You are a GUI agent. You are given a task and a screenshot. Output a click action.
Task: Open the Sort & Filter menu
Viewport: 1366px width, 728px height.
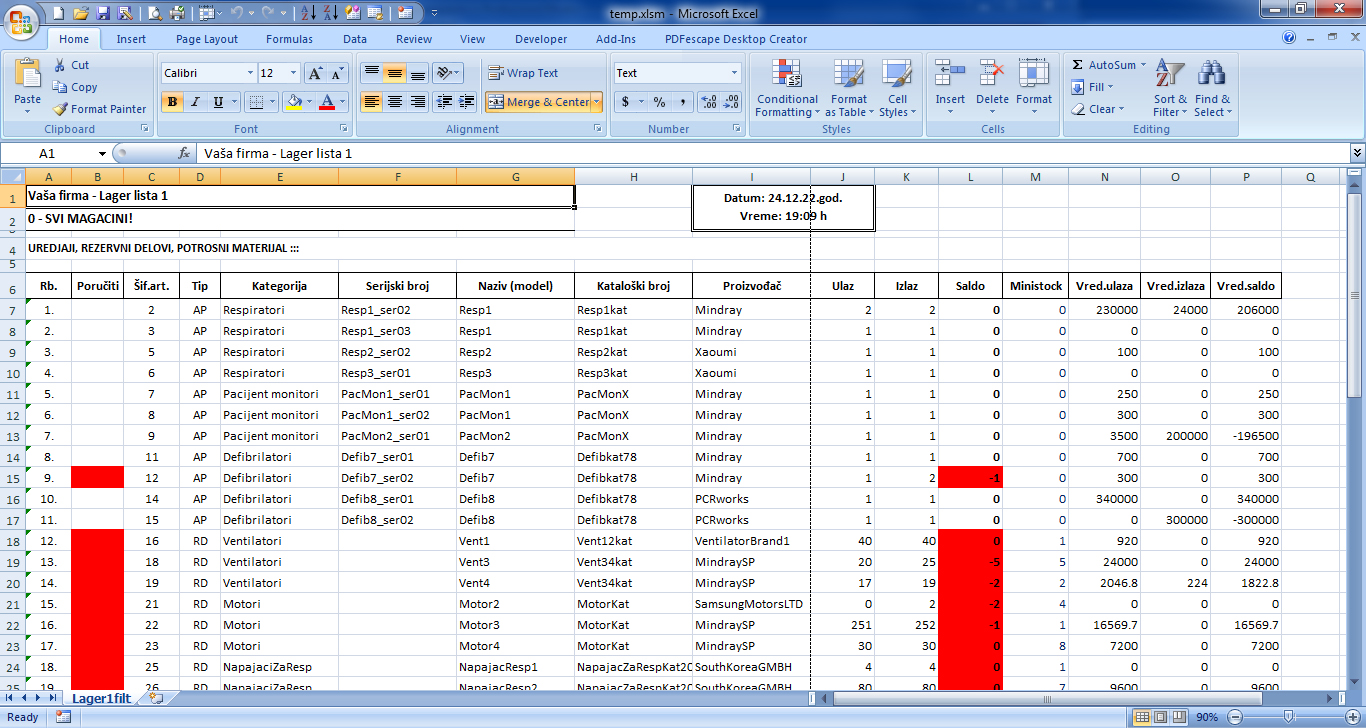[1170, 88]
